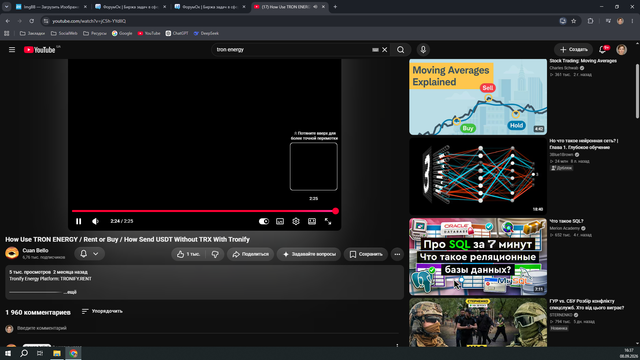
Task: Open the on-screen keyboard in search box
Action: pos(375,50)
